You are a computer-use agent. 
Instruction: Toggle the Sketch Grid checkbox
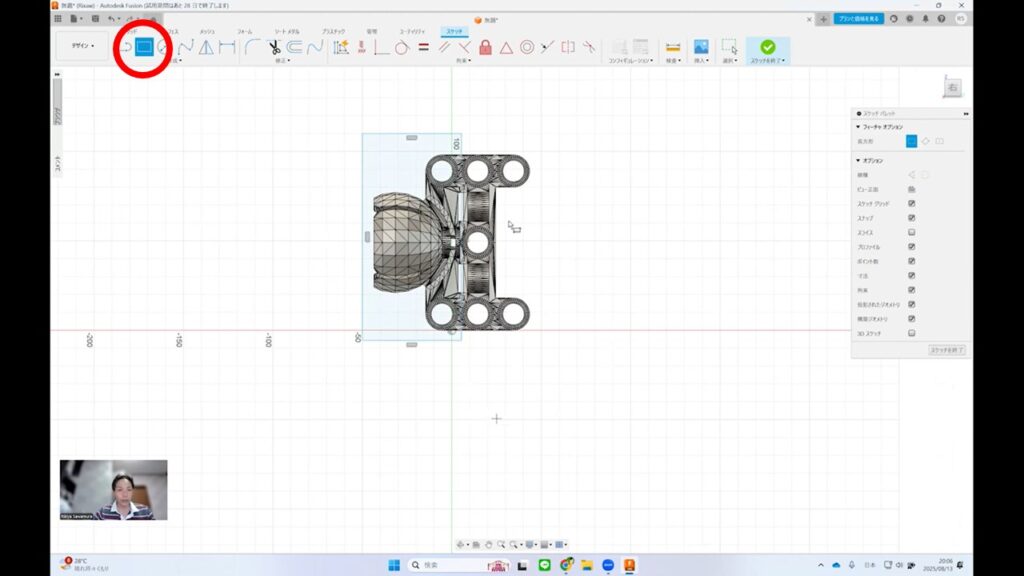pos(912,204)
